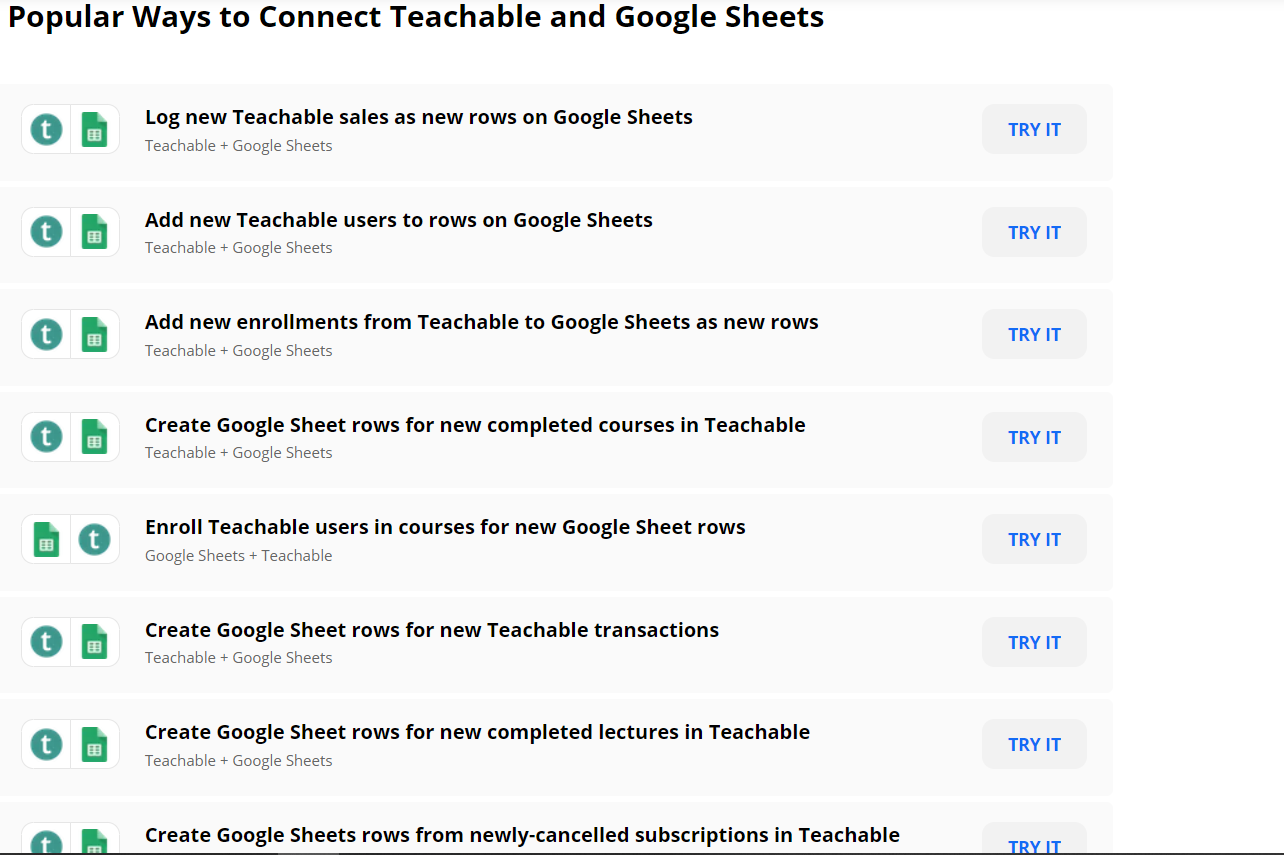Click TRY IT for 'Enroll Teachable users in courses'
The height and width of the screenshot is (855, 1284).
pyautogui.click(x=1034, y=539)
